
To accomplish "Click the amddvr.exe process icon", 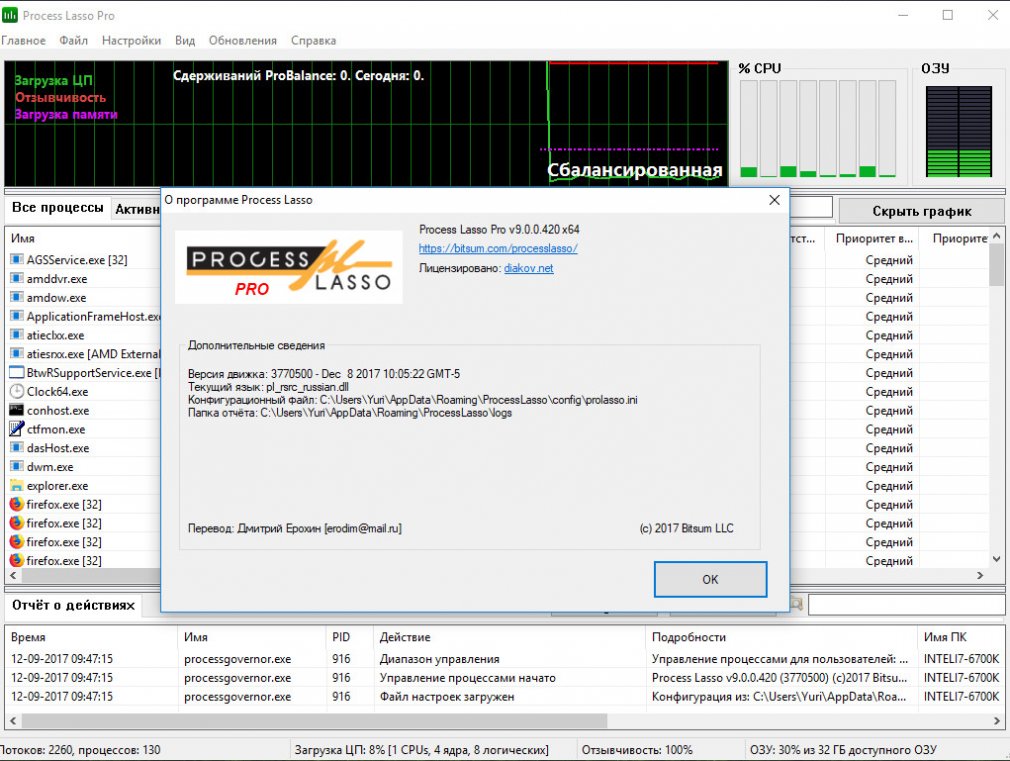I will 17,278.
